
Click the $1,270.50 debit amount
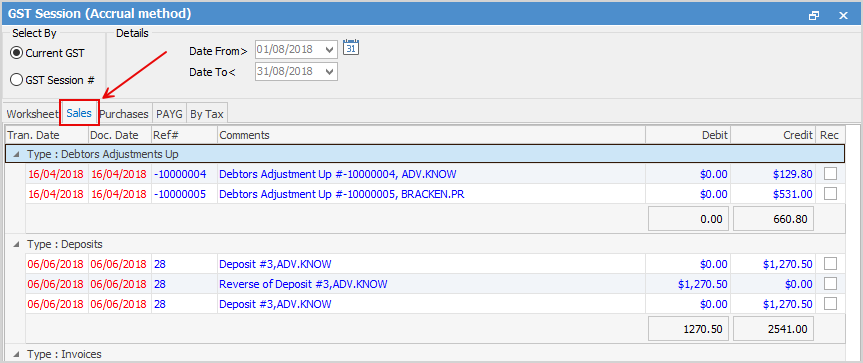pos(703,284)
